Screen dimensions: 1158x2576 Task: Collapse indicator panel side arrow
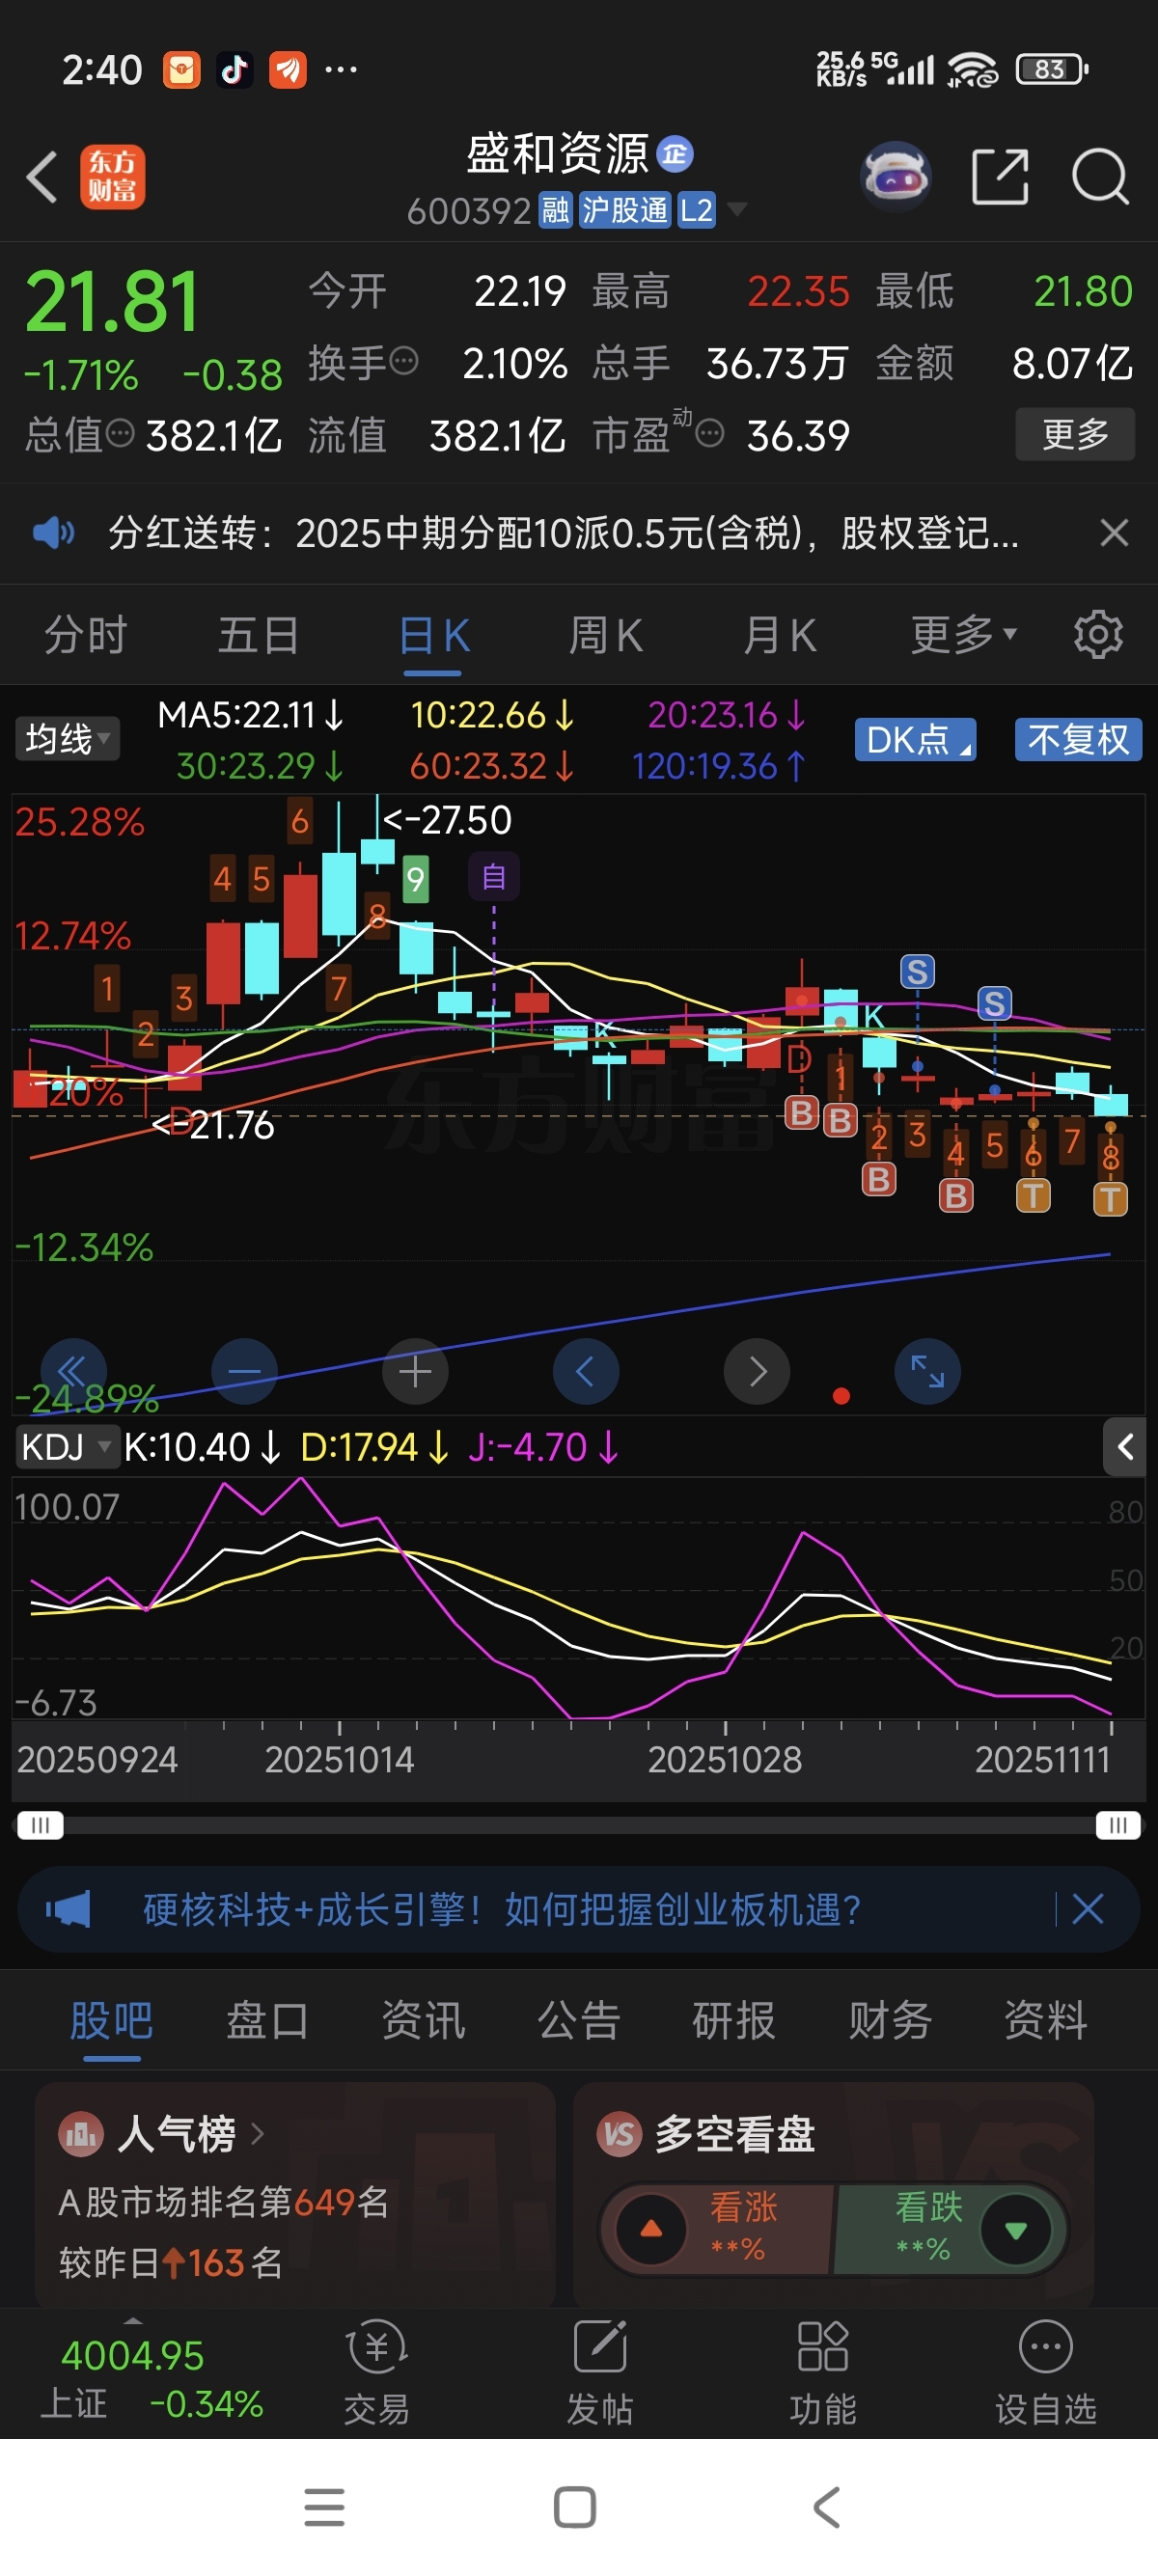pyautogui.click(x=1125, y=1446)
